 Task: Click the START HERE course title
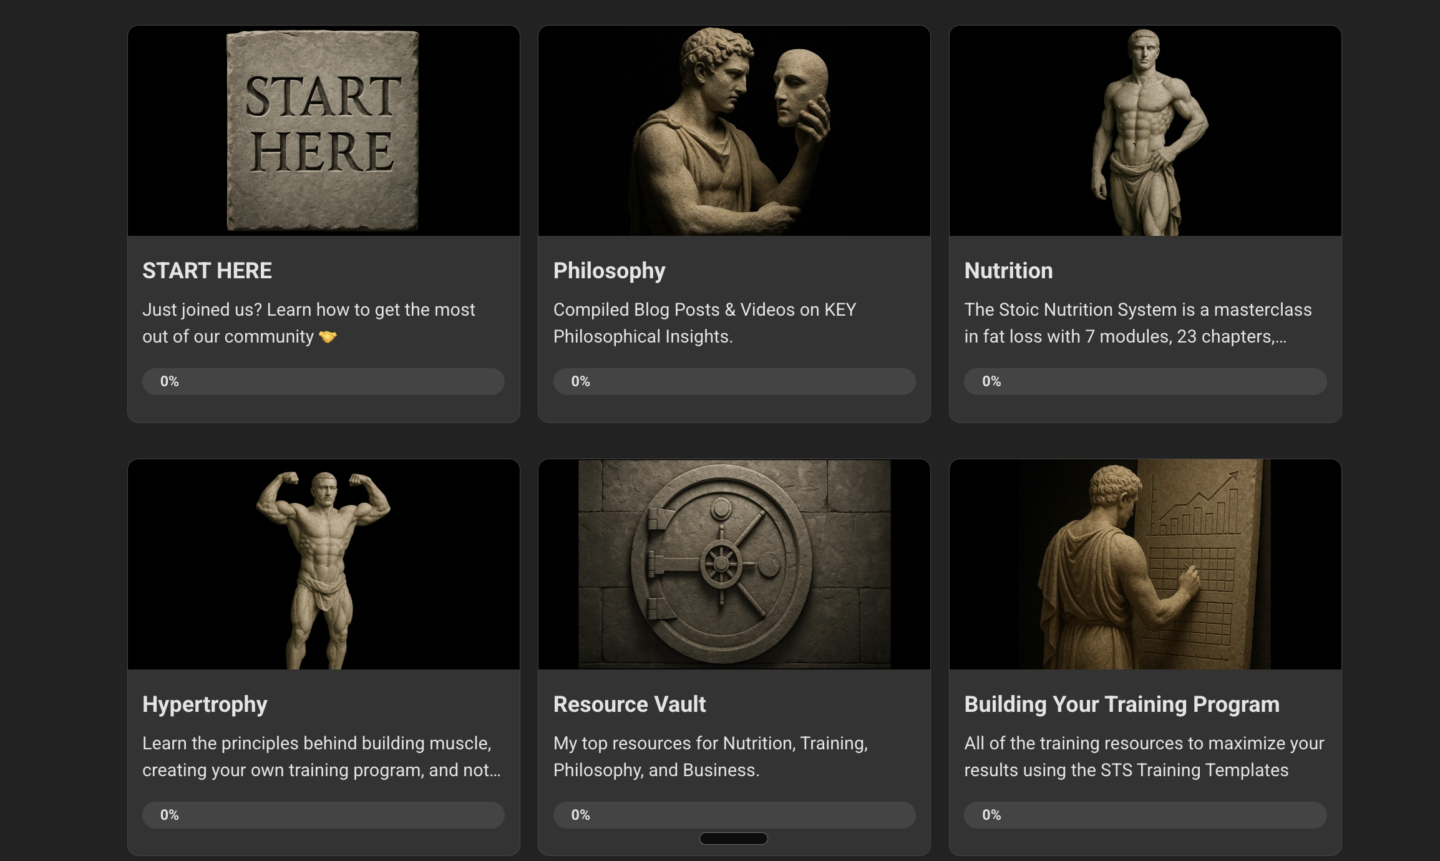pyautogui.click(x=207, y=271)
